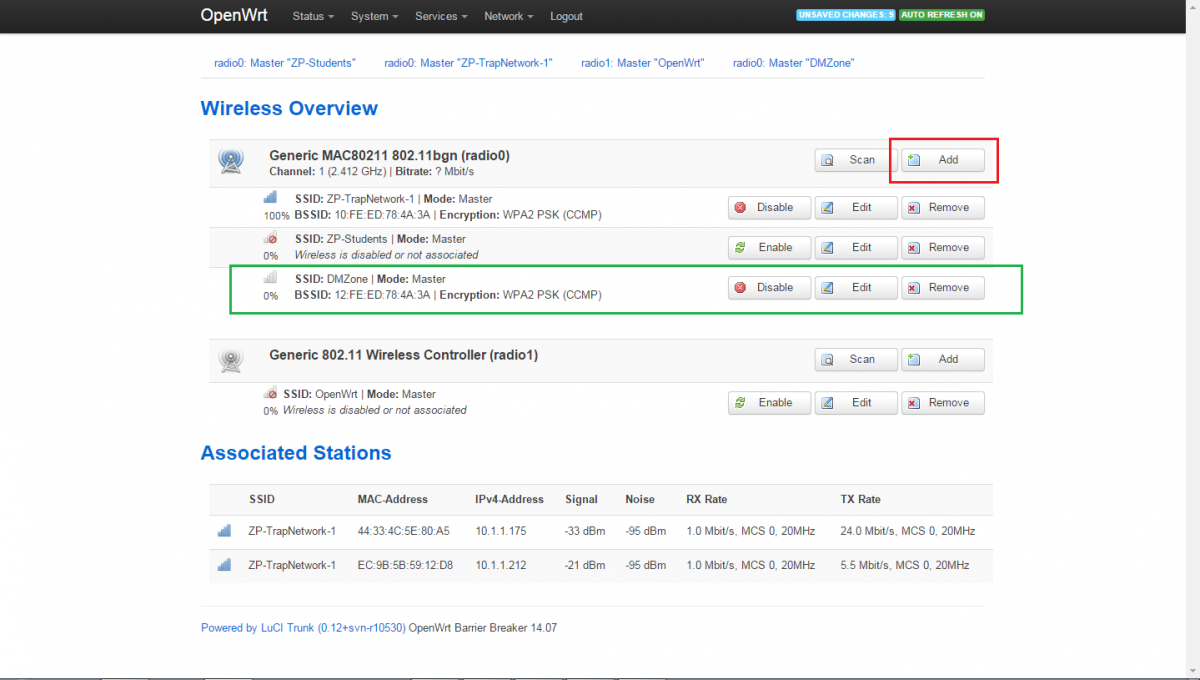Open the Powered by LuCI Trunk link
This screenshot has height=680, width=1200.
[303, 628]
